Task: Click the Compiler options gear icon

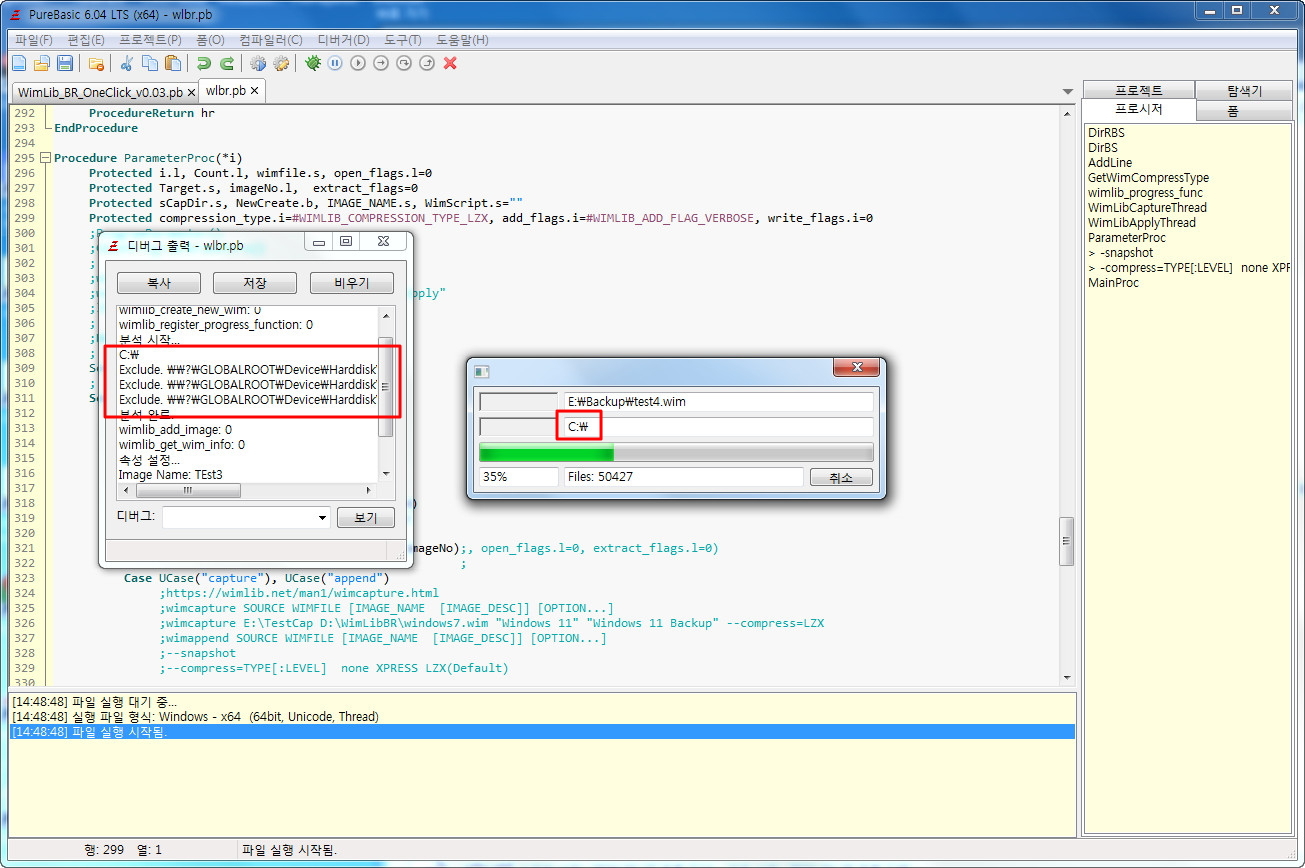Action: 281,63
